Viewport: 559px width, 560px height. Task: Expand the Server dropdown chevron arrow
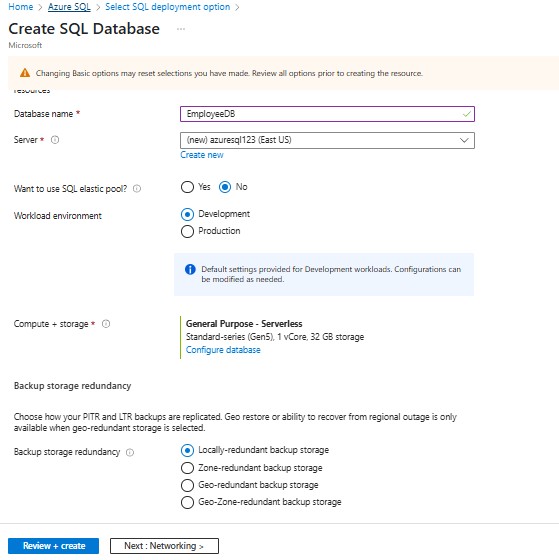coord(464,140)
